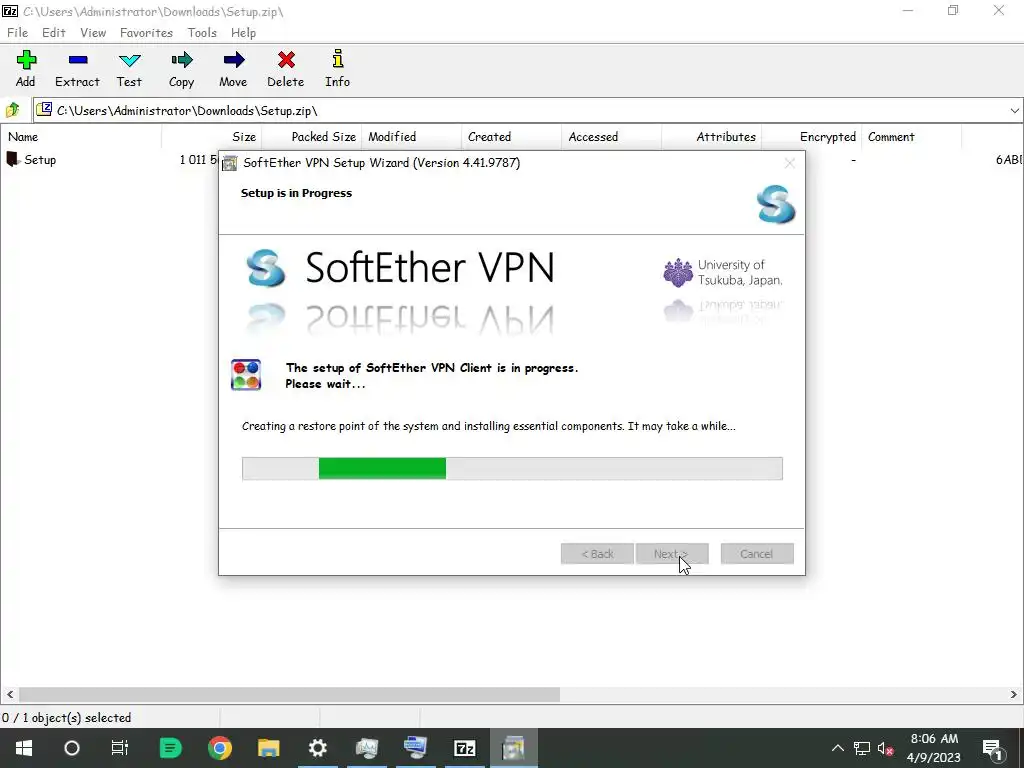Click the Copy toolbar icon
This screenshot has width=1024, height=768.
[182, 61]
